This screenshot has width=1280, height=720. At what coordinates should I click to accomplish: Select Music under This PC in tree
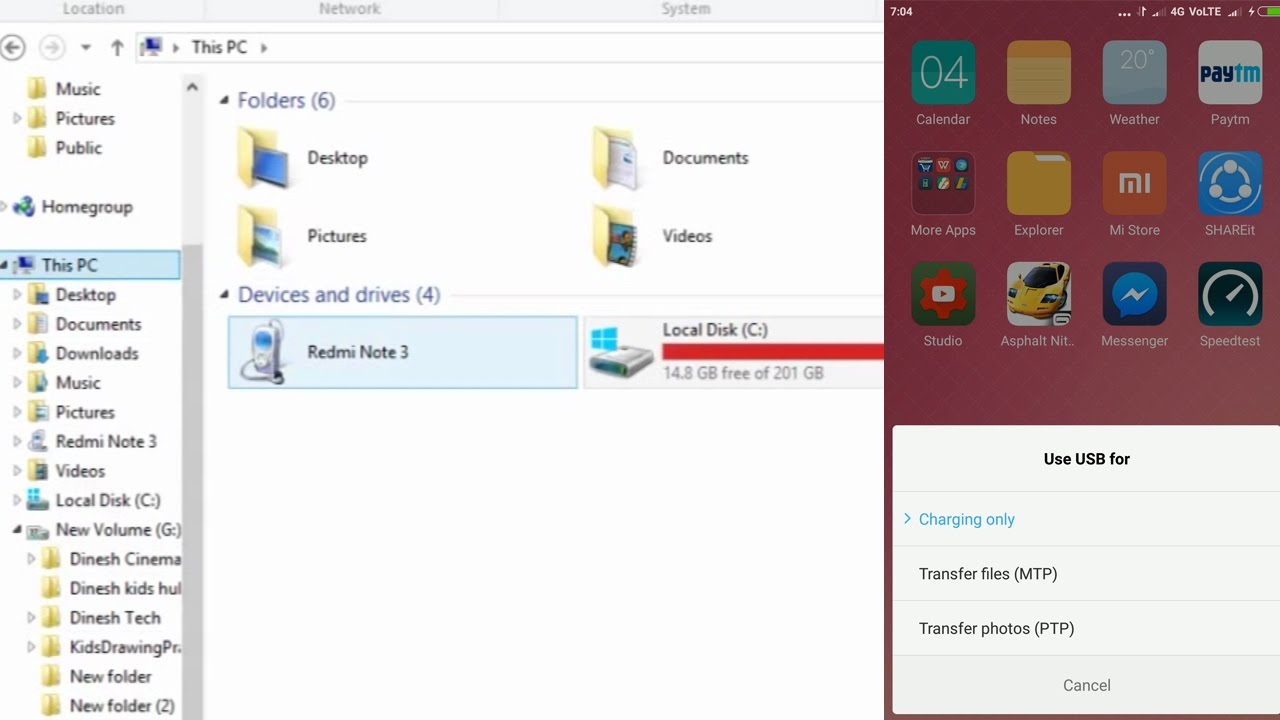coord(78,383)
